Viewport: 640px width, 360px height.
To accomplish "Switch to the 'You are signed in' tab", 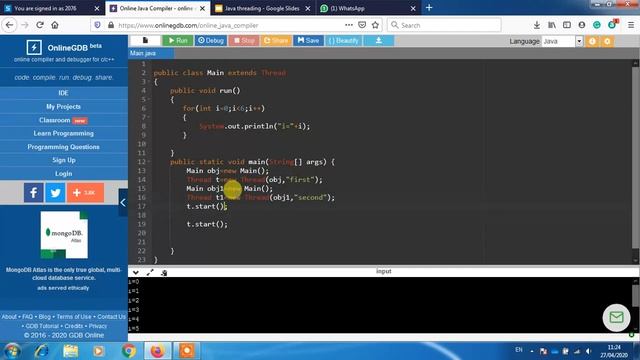I will click(x=51, y=8).
